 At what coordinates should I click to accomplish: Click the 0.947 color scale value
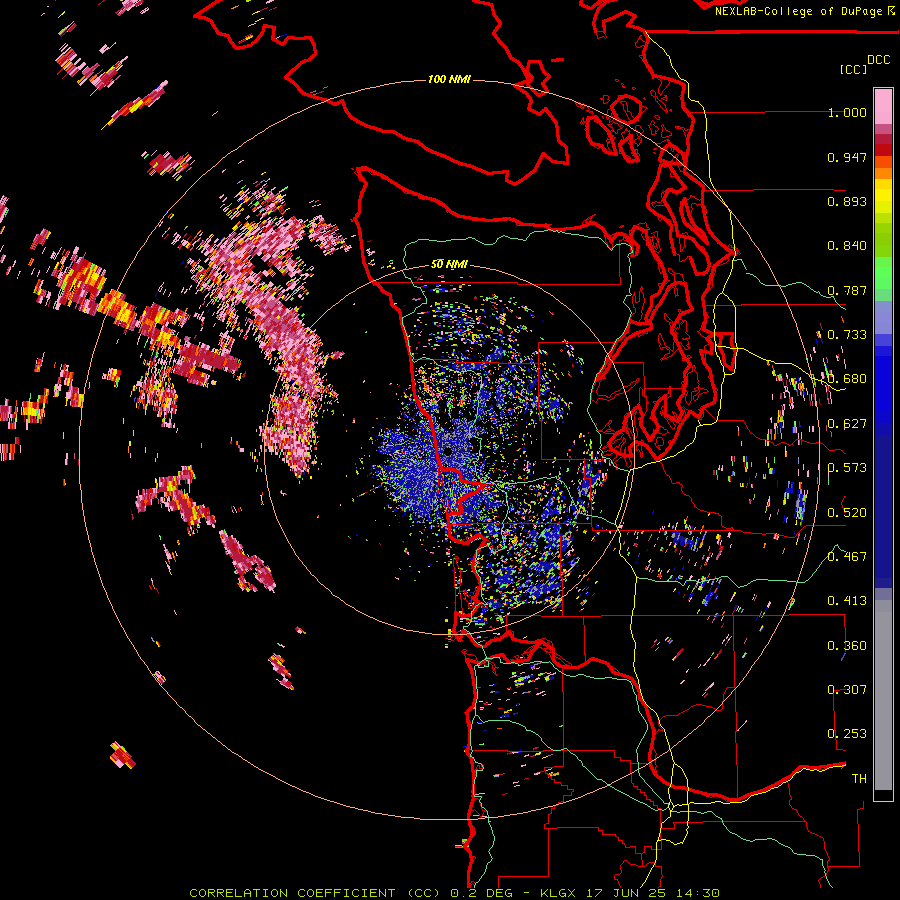tap(847, 157)
